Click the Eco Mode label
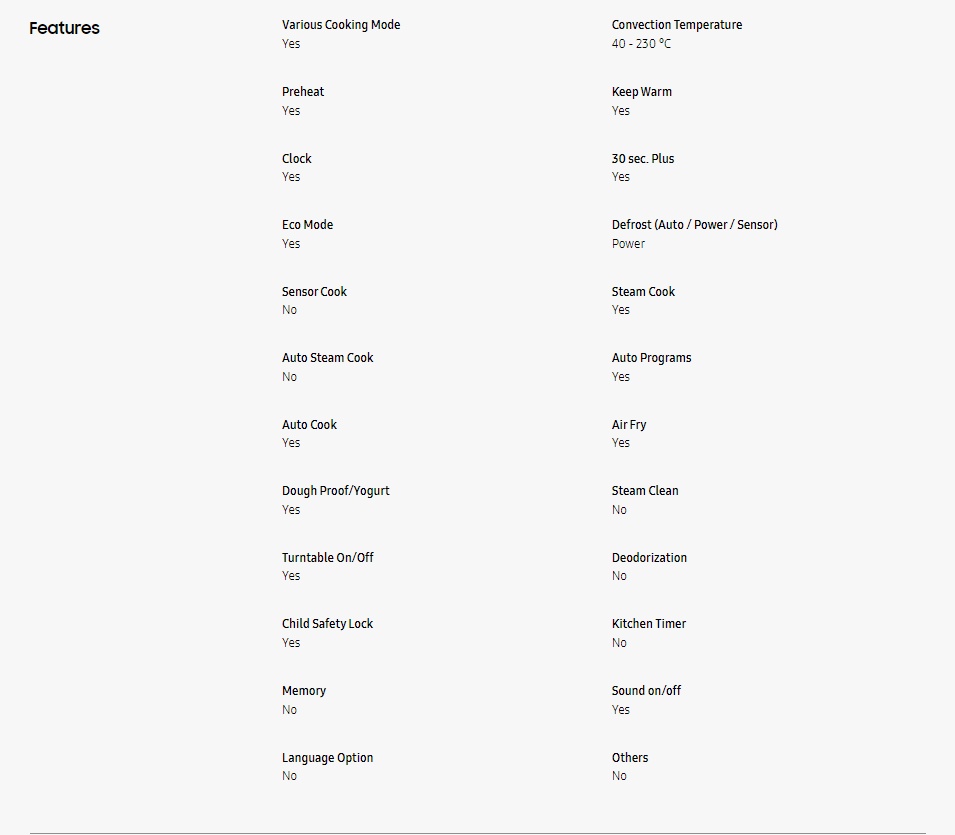This screenshot has height=835, width=955. (x=308, y=225)
